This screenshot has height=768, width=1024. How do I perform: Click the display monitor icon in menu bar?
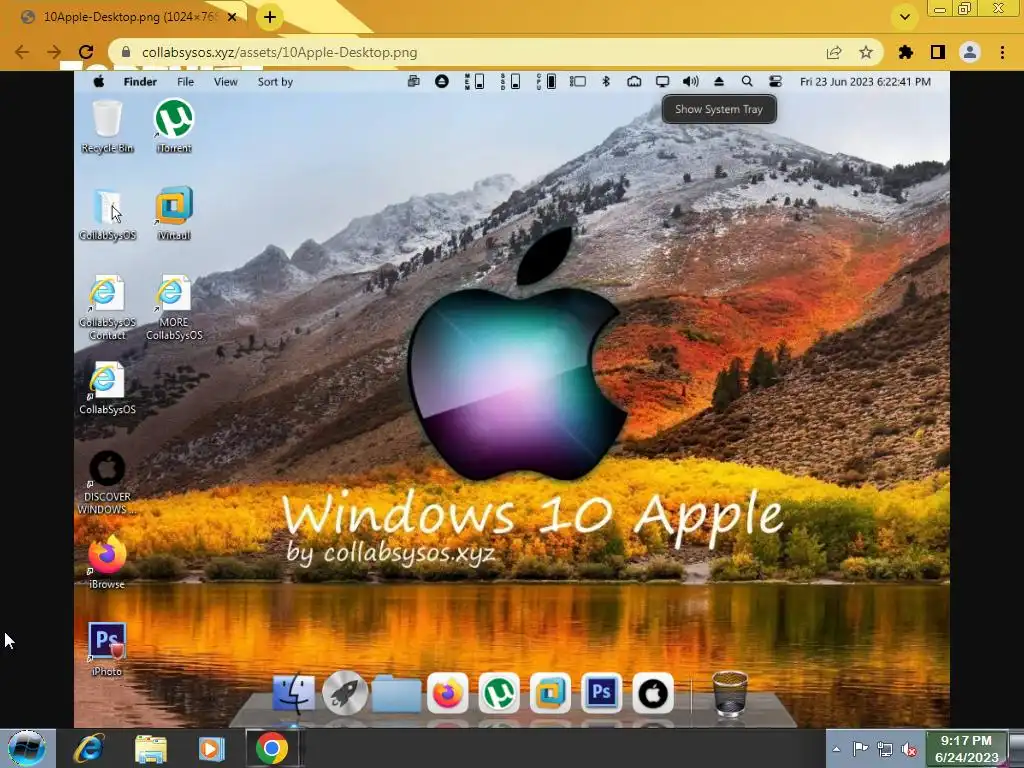(662, 82)
